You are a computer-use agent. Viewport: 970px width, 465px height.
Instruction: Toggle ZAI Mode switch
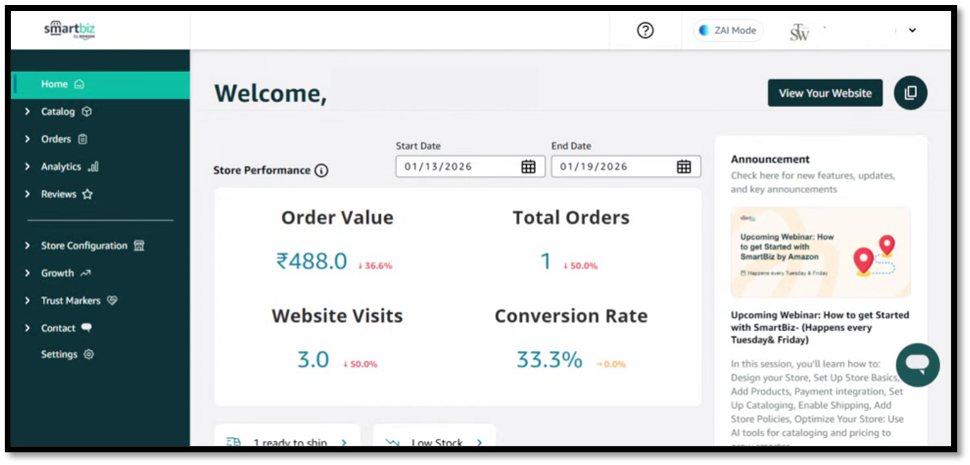pos(728,31)
